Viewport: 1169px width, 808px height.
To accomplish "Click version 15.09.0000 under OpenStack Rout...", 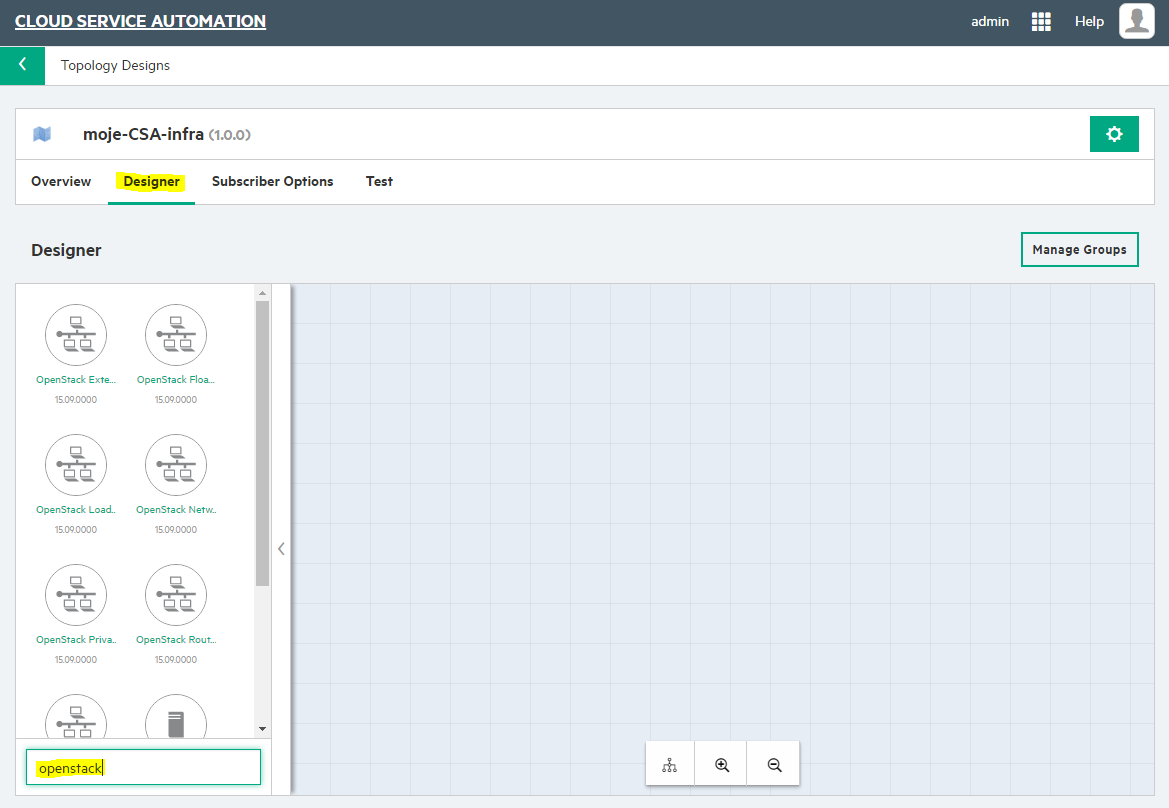I will point(176,660).
